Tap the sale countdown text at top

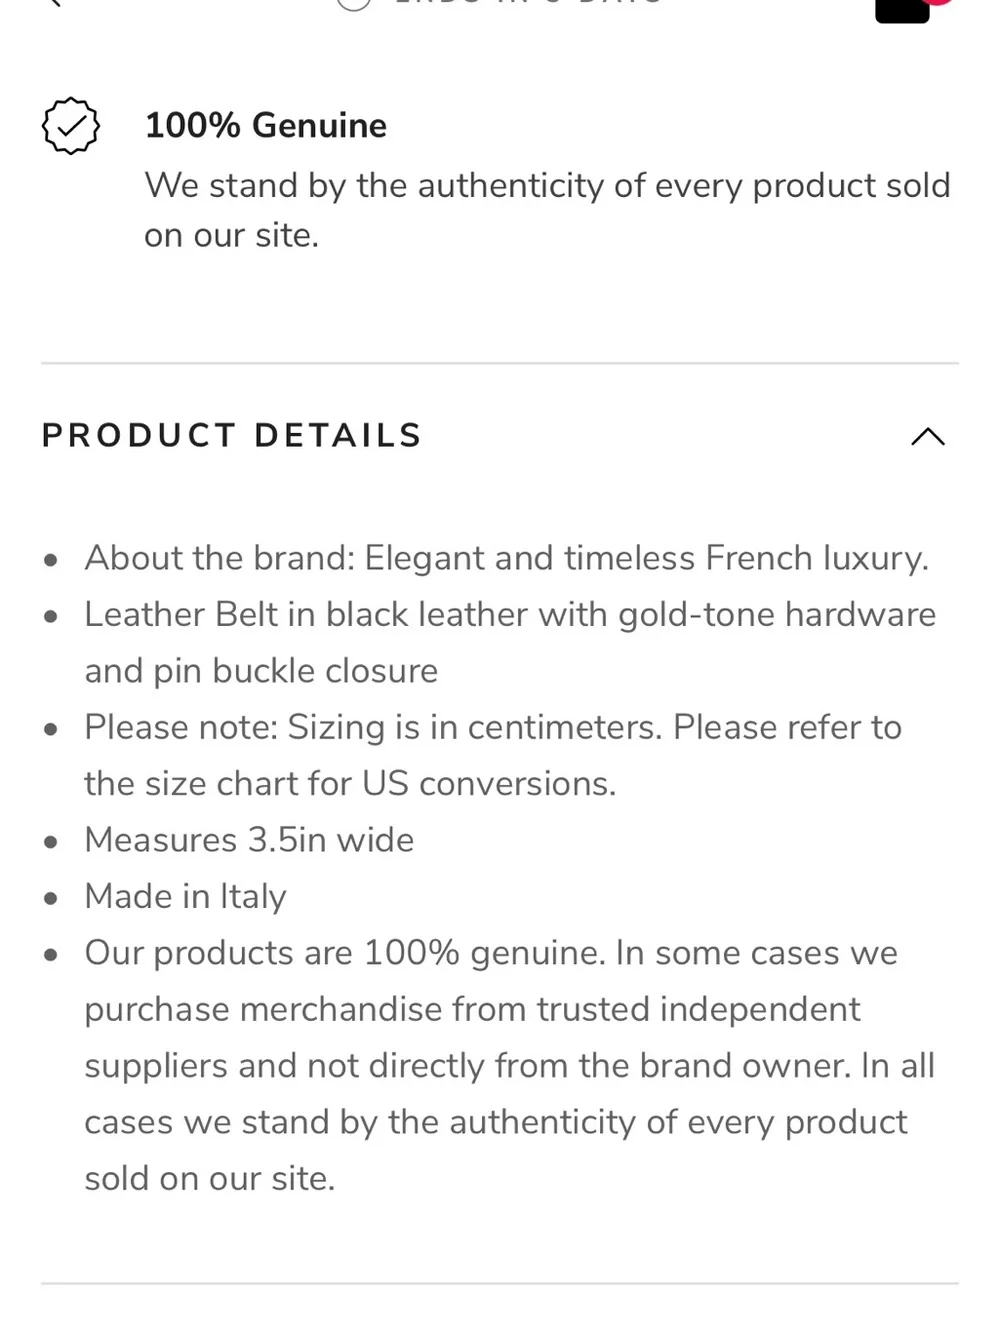pyautogui.click(x=528, y=3)
